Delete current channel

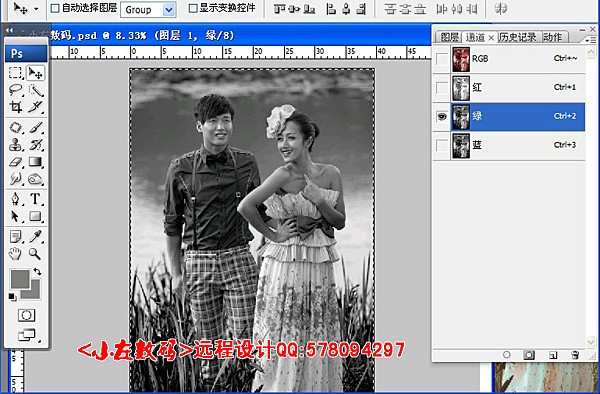(x=575, y=355)
